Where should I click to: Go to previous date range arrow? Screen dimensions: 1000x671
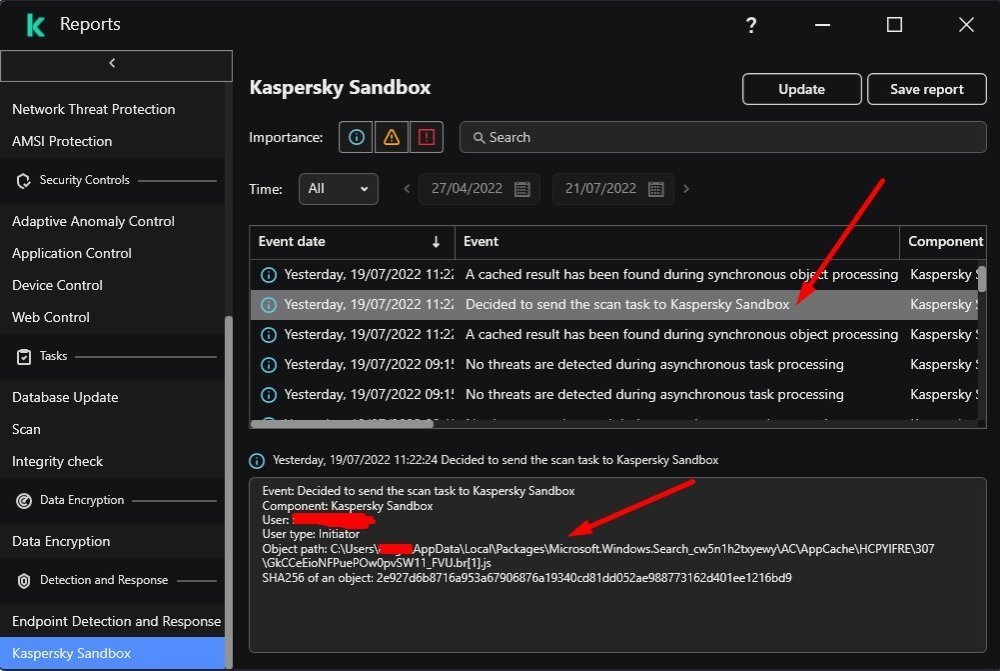407,189
